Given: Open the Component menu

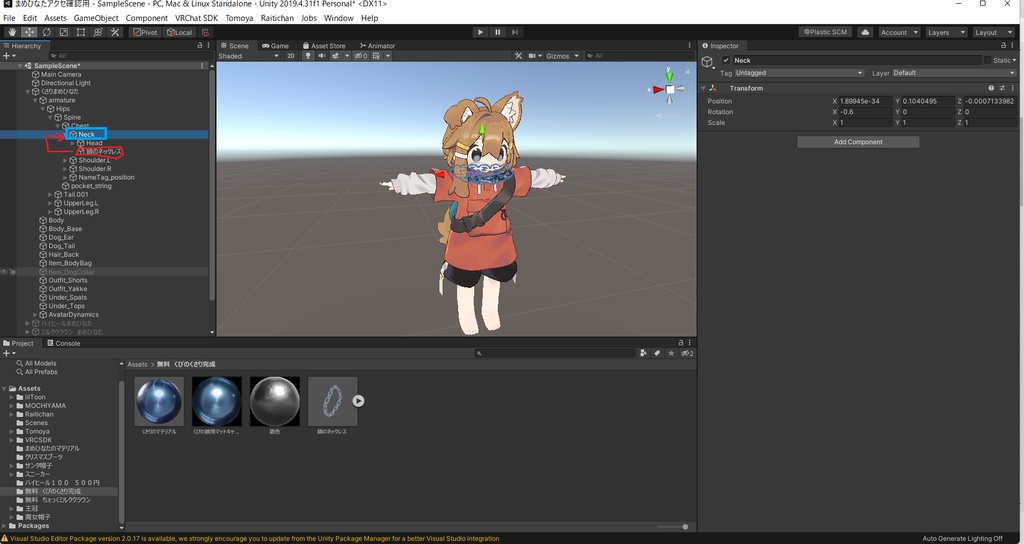Looking at the screenshot, I should 146,18.
